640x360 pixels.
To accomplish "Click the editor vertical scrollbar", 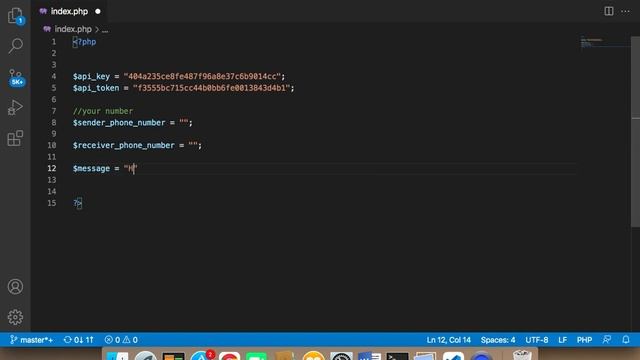I will tap(636, 131).
